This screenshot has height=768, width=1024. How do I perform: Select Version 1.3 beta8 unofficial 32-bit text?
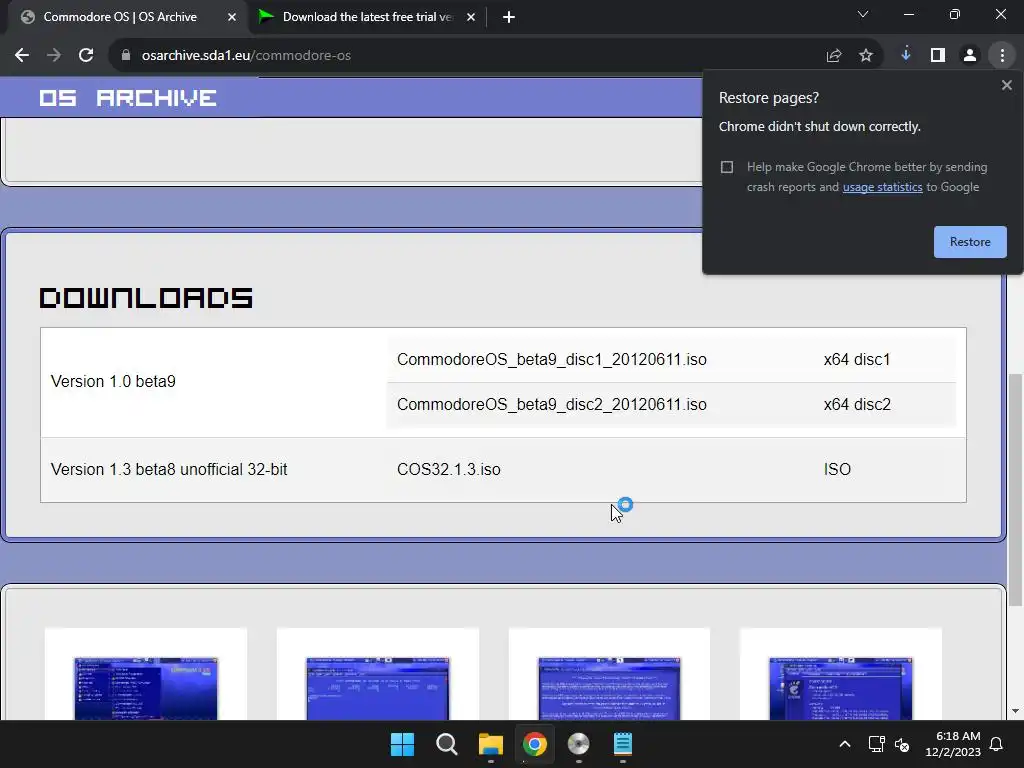coord(169,470)
